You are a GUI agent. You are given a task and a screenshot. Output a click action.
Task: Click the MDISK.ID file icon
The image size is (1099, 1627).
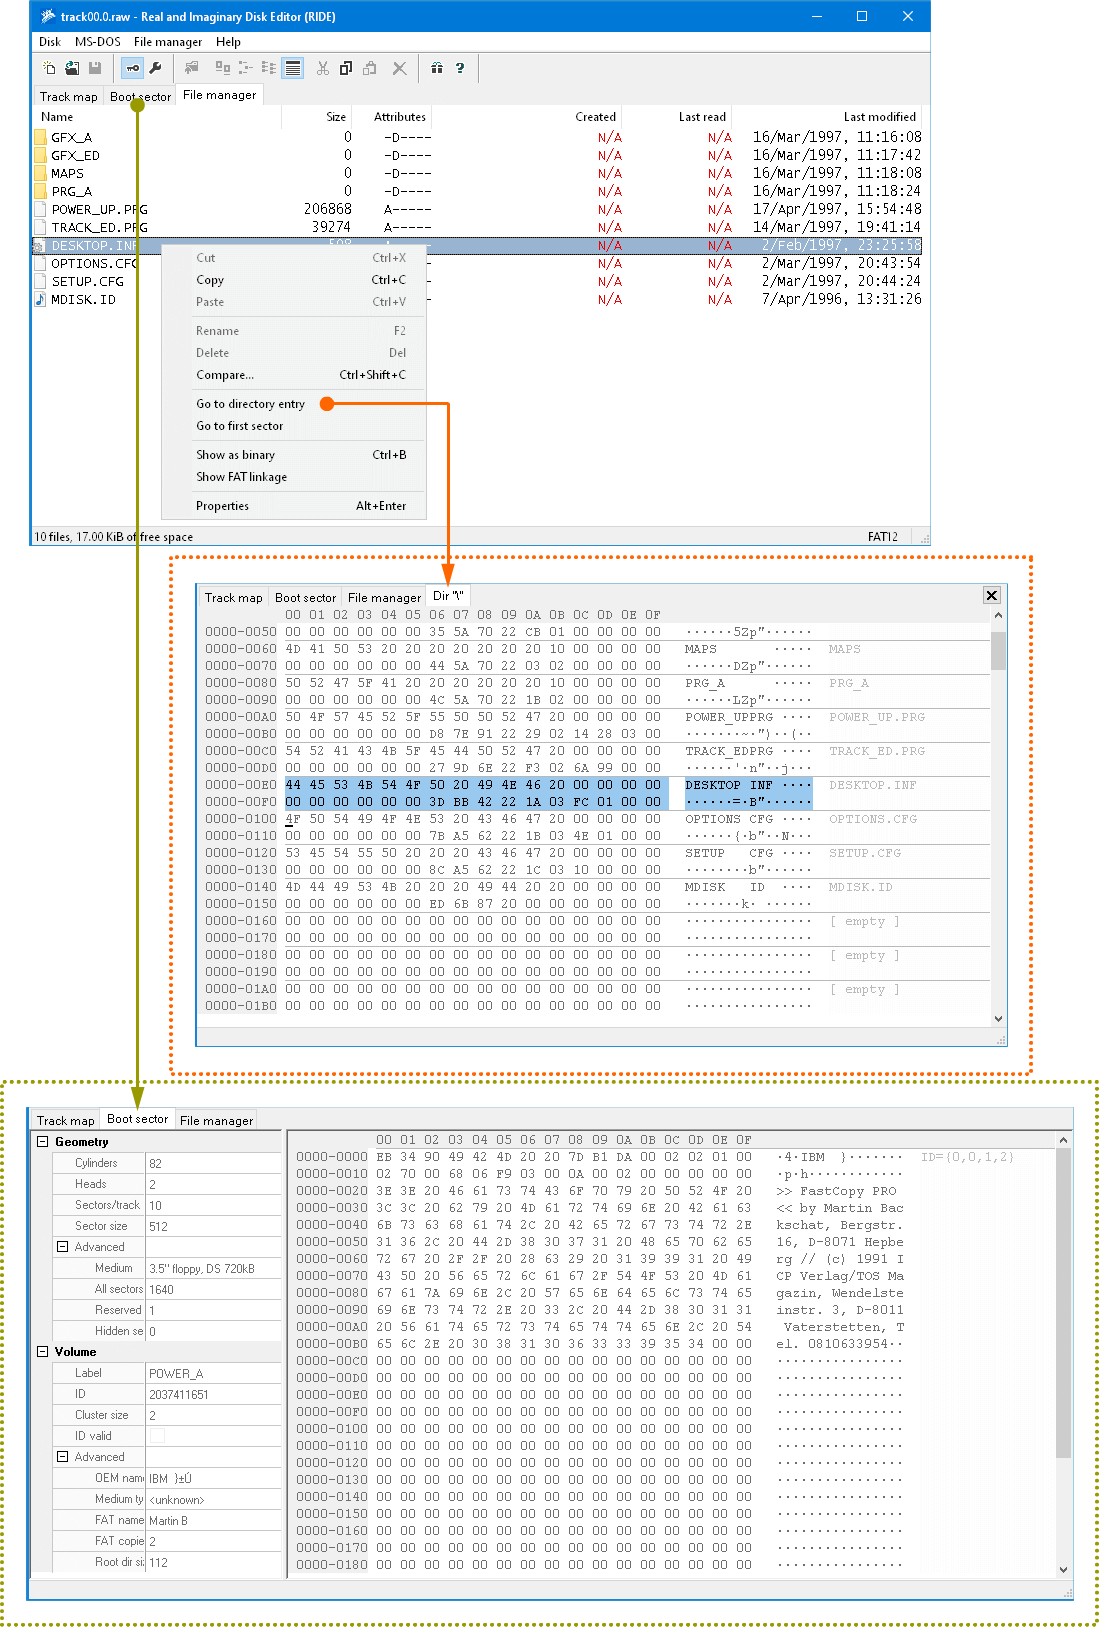click(x=40, y=299)
